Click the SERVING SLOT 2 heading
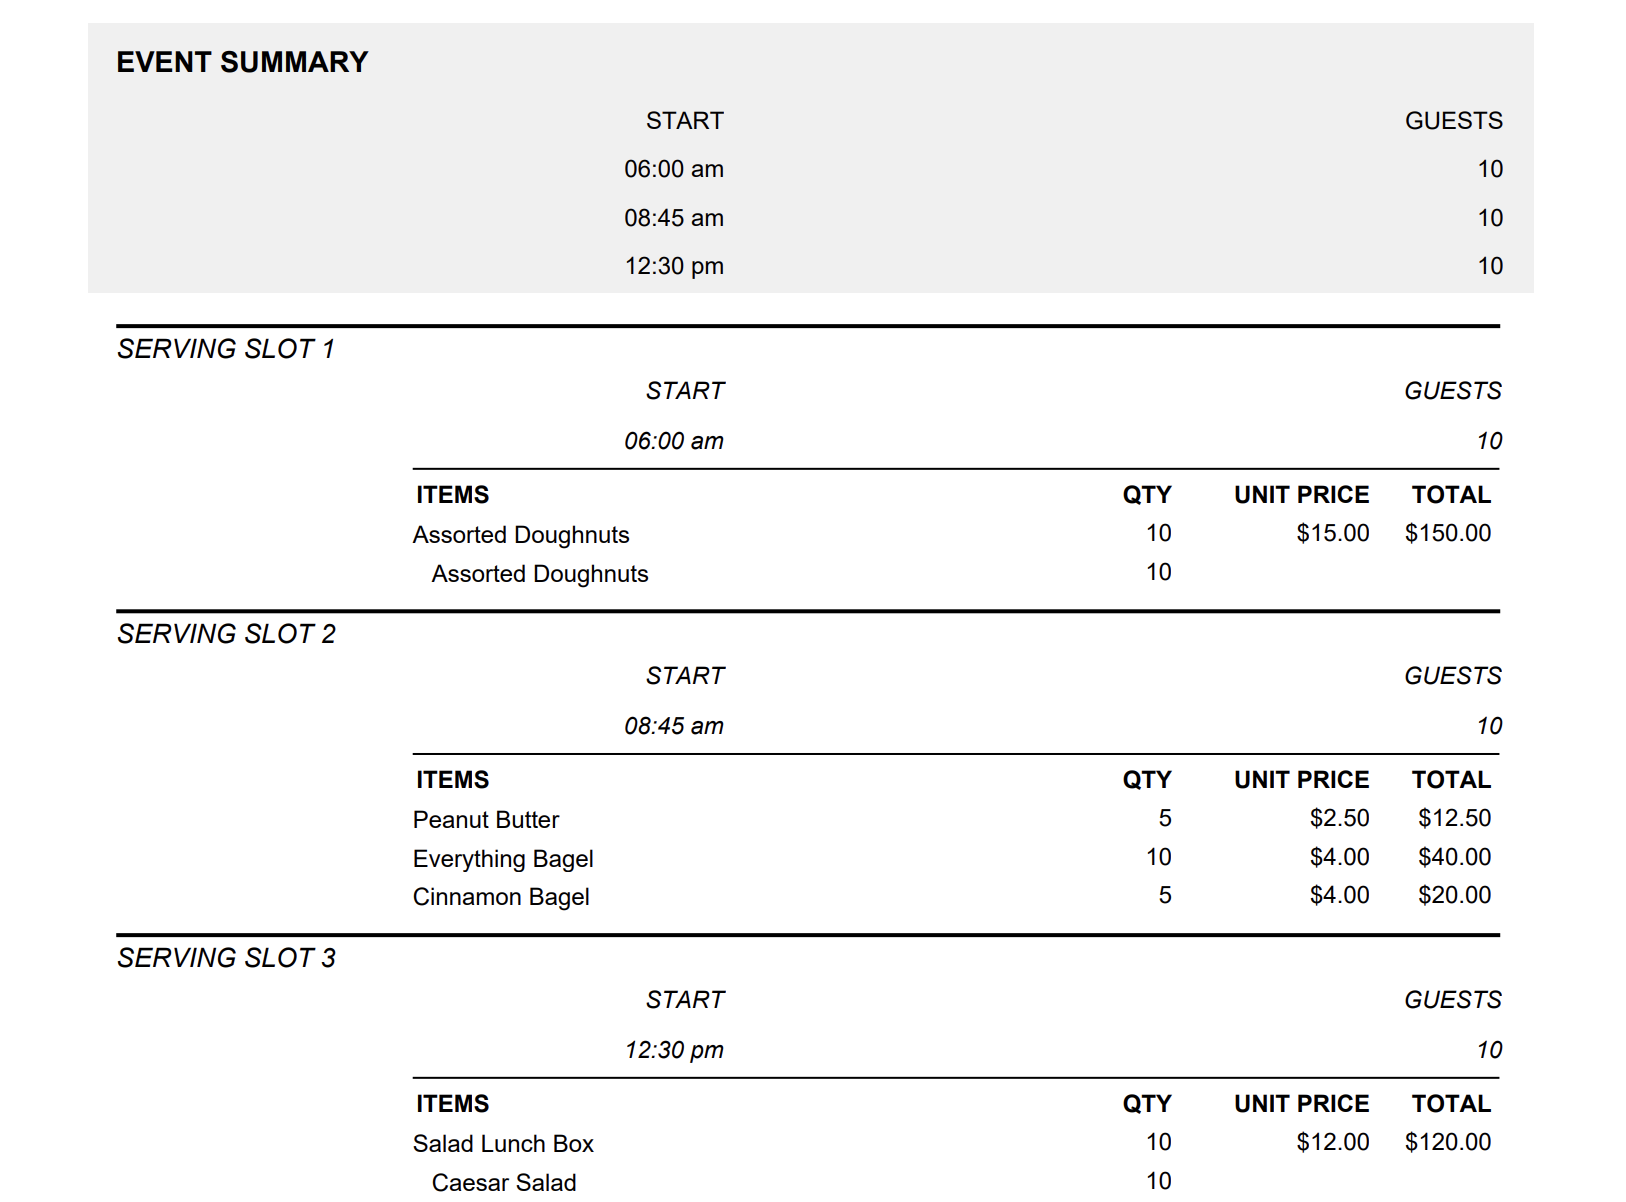Viewport: 1626px width, 1202px height. click(226, 634)
